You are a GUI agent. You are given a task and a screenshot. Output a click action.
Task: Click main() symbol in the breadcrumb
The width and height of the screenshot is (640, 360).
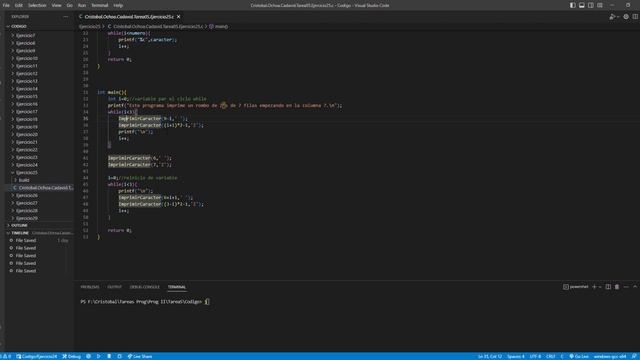click(219, 27)
